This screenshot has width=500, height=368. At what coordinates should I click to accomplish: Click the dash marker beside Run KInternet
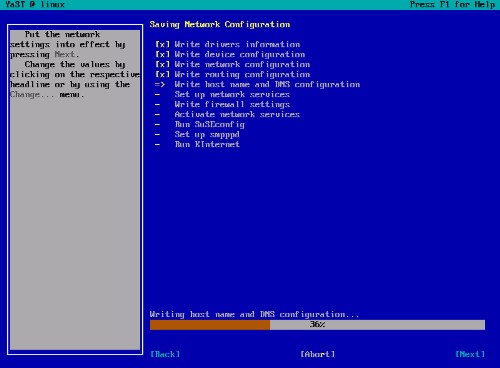tap(157, 144)
